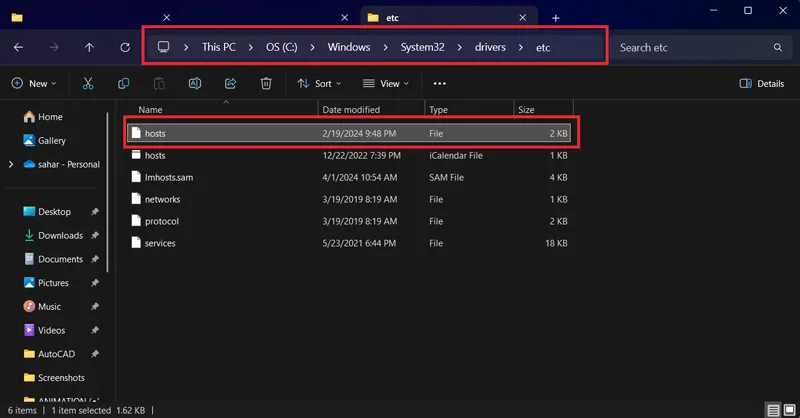Image resolution: width=800 pixels, height=418 pixels.
Task: Open Videos in the sidebar
Action: 44,330
